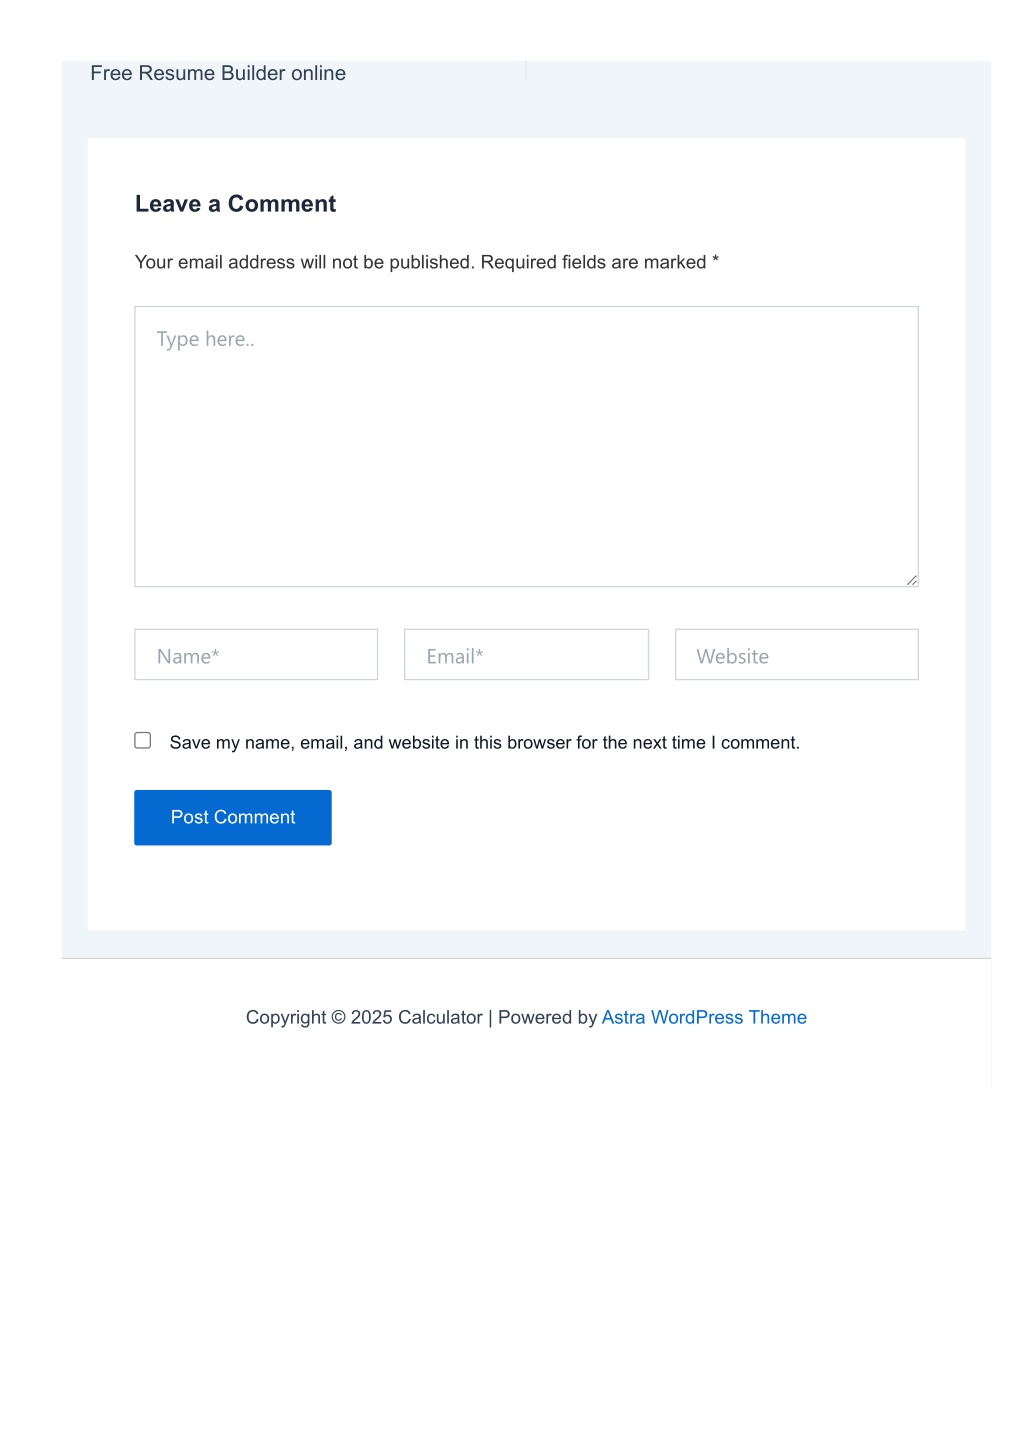1024x1449 pixels.
Task: Focus the Name* input field
Action: coord(256,654)
